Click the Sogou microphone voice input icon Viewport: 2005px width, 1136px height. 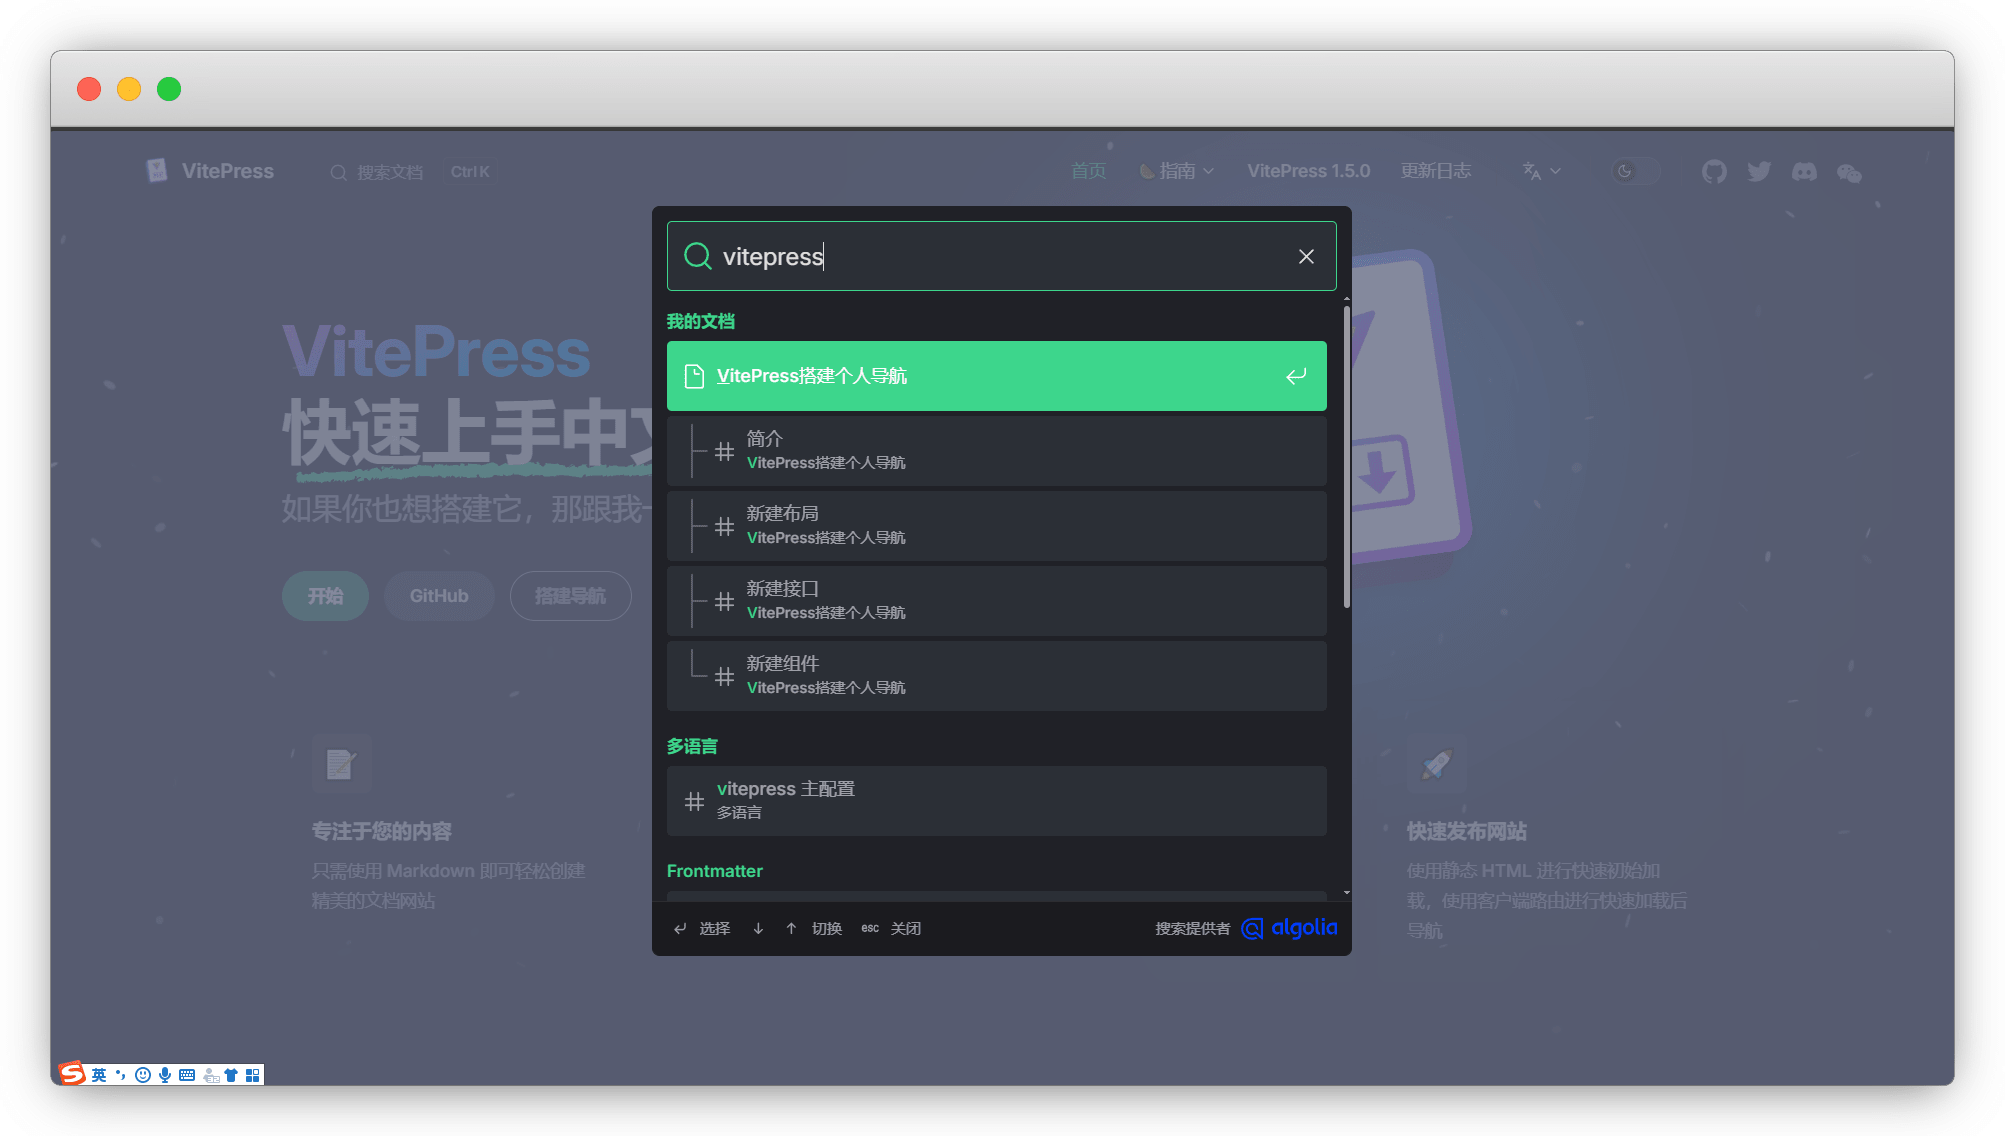(165, 1075)
